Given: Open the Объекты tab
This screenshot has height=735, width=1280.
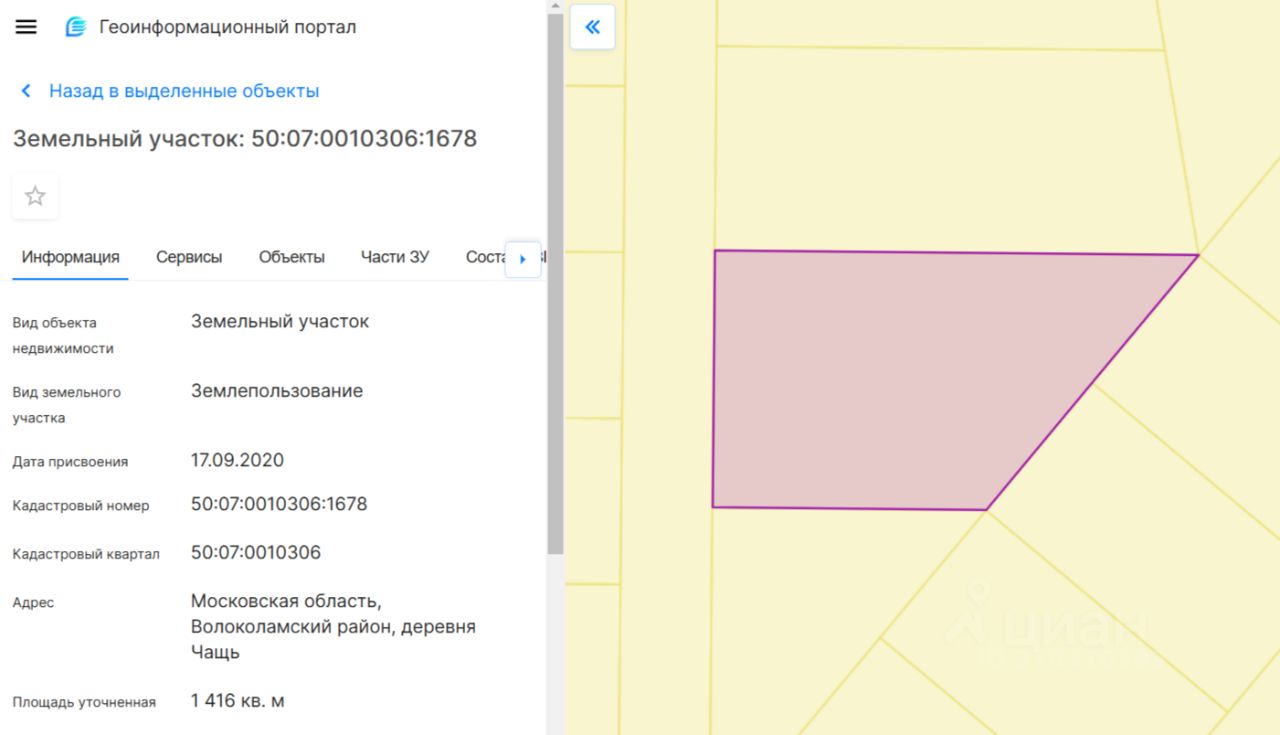Looking at the screenshot, I should (291, 257).
